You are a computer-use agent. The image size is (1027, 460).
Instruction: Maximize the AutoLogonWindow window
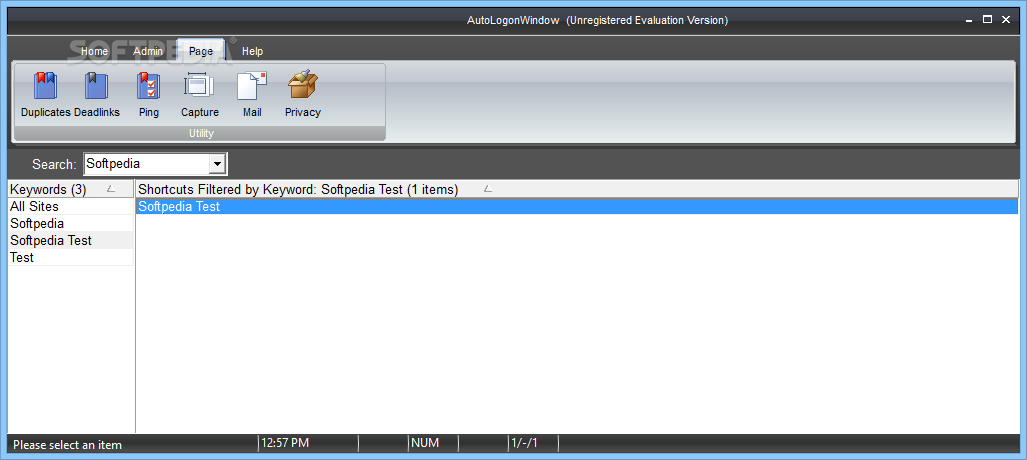click(987, 20)
